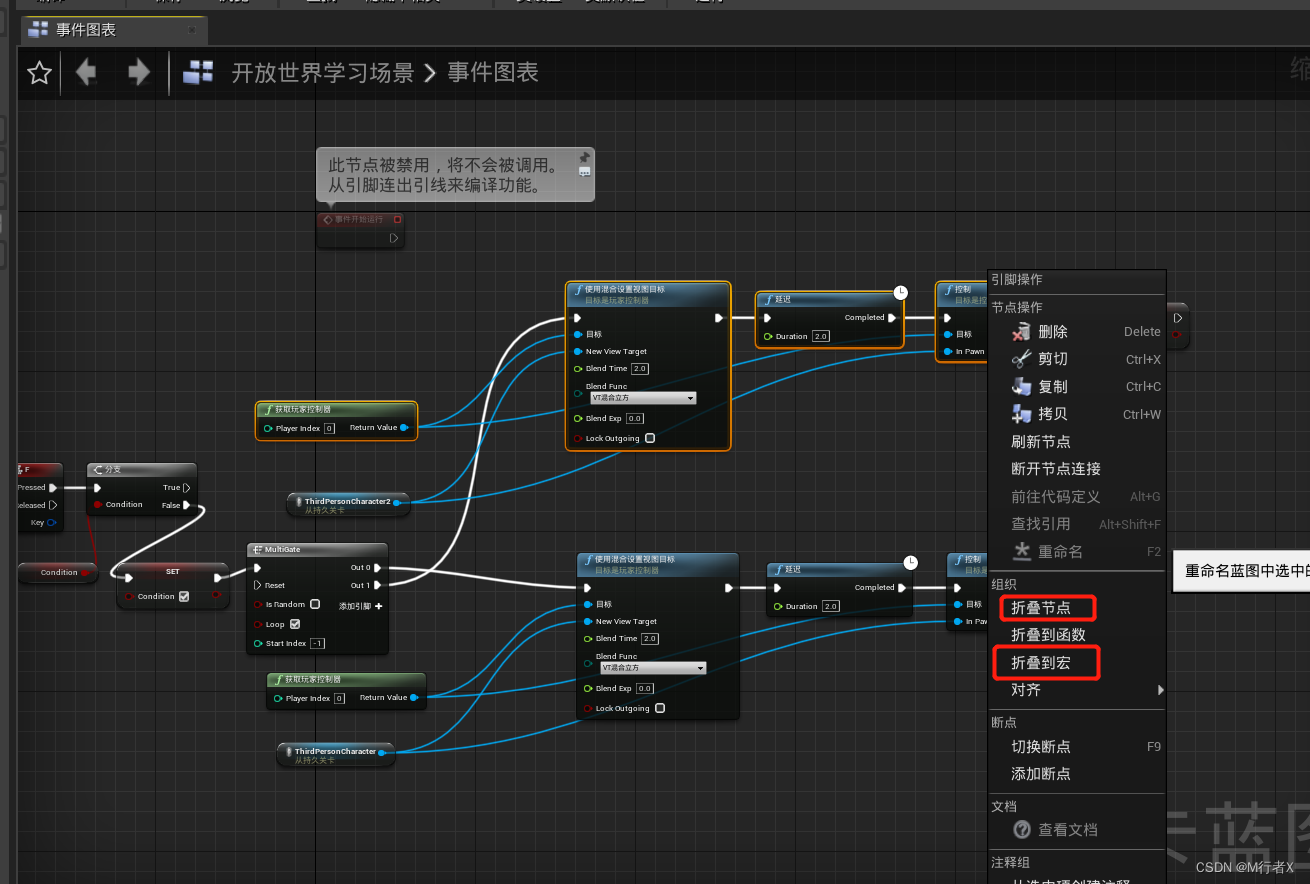Click the red delegate square on 事件开始运行 node
1310x884 pixels.
point(397,219)
